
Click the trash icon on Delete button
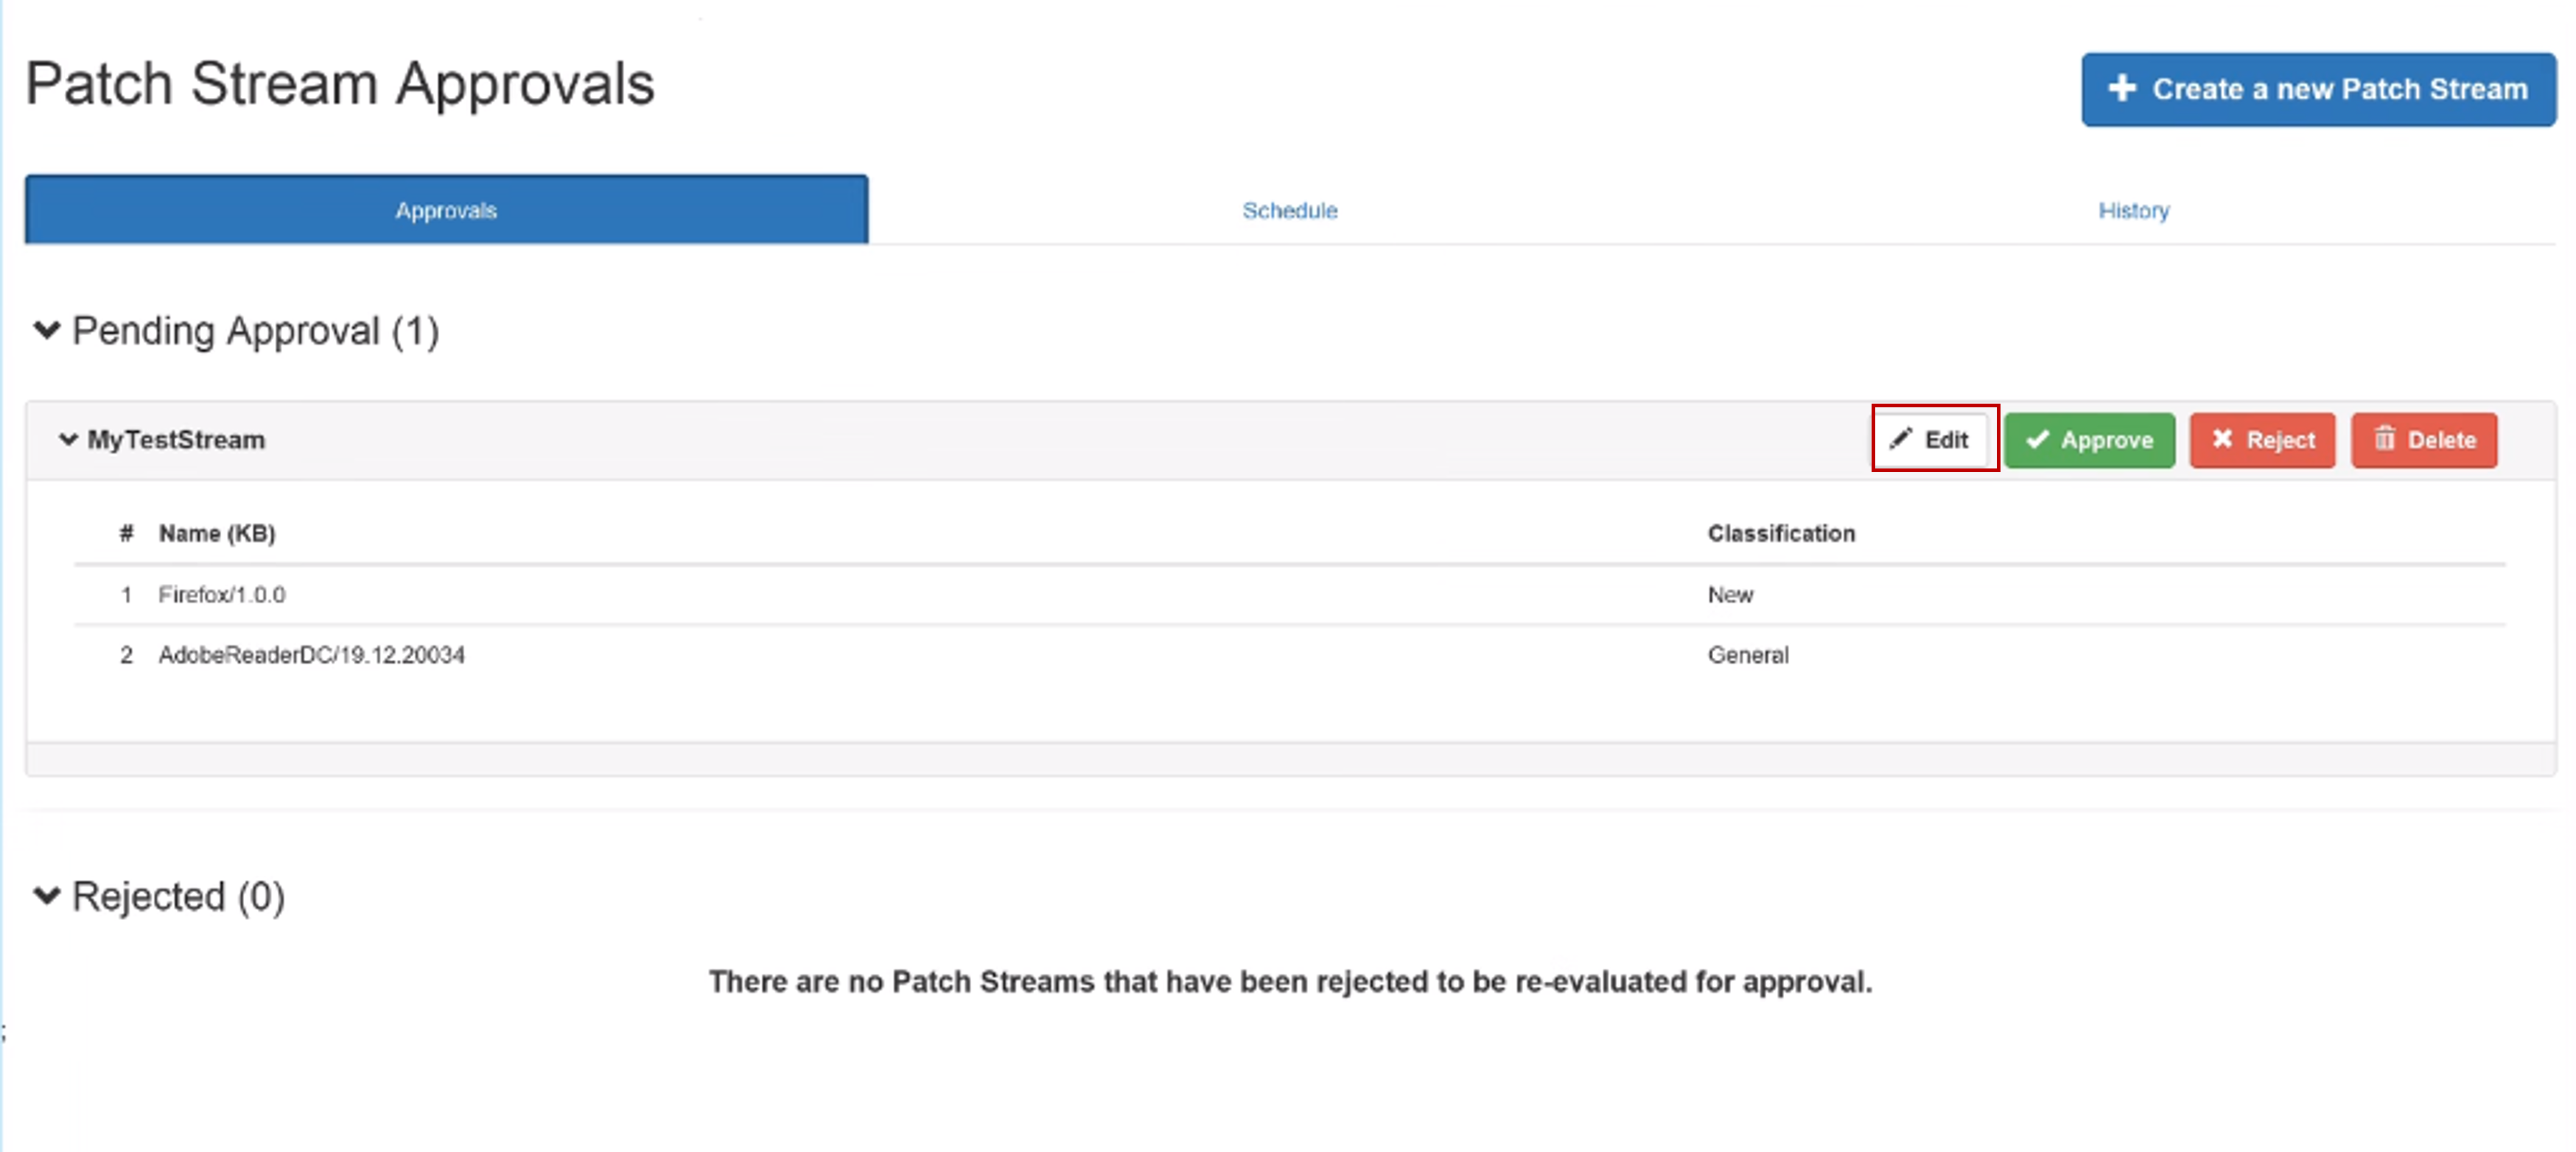click(2385, 439)
